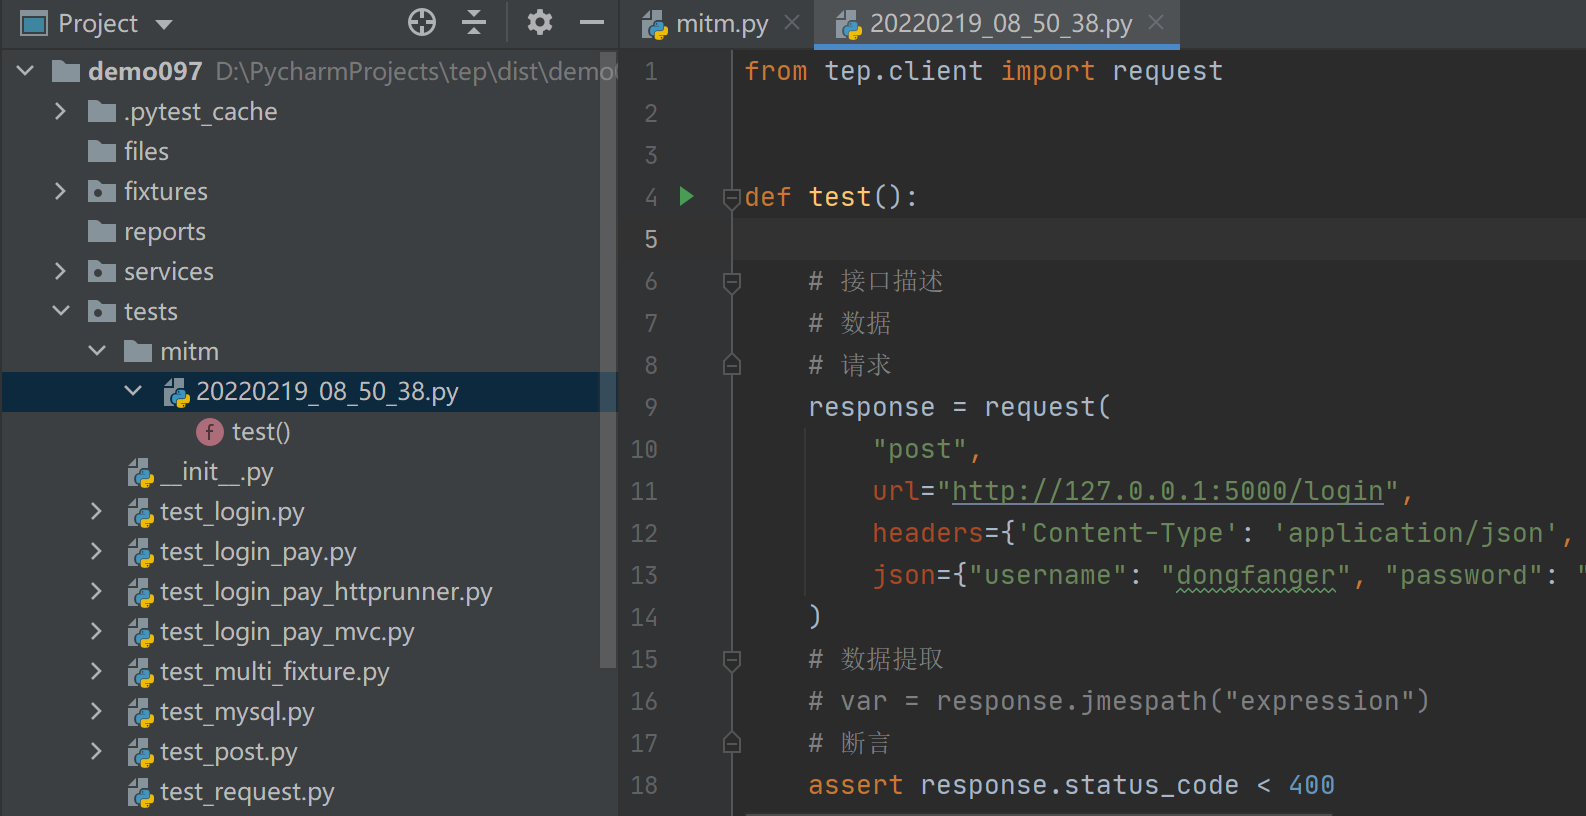
Task: Click the Python icon on mitm.py tab
Action: 654,24
